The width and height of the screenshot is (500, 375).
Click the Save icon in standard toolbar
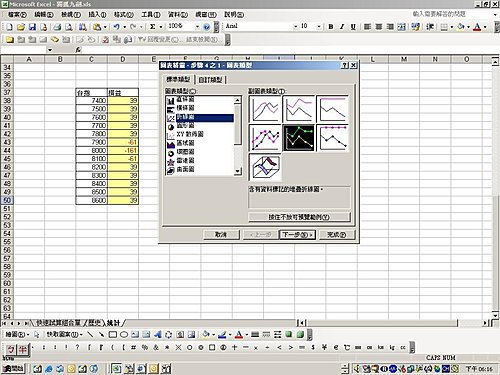pyautogui.click(x=32, y=27)
